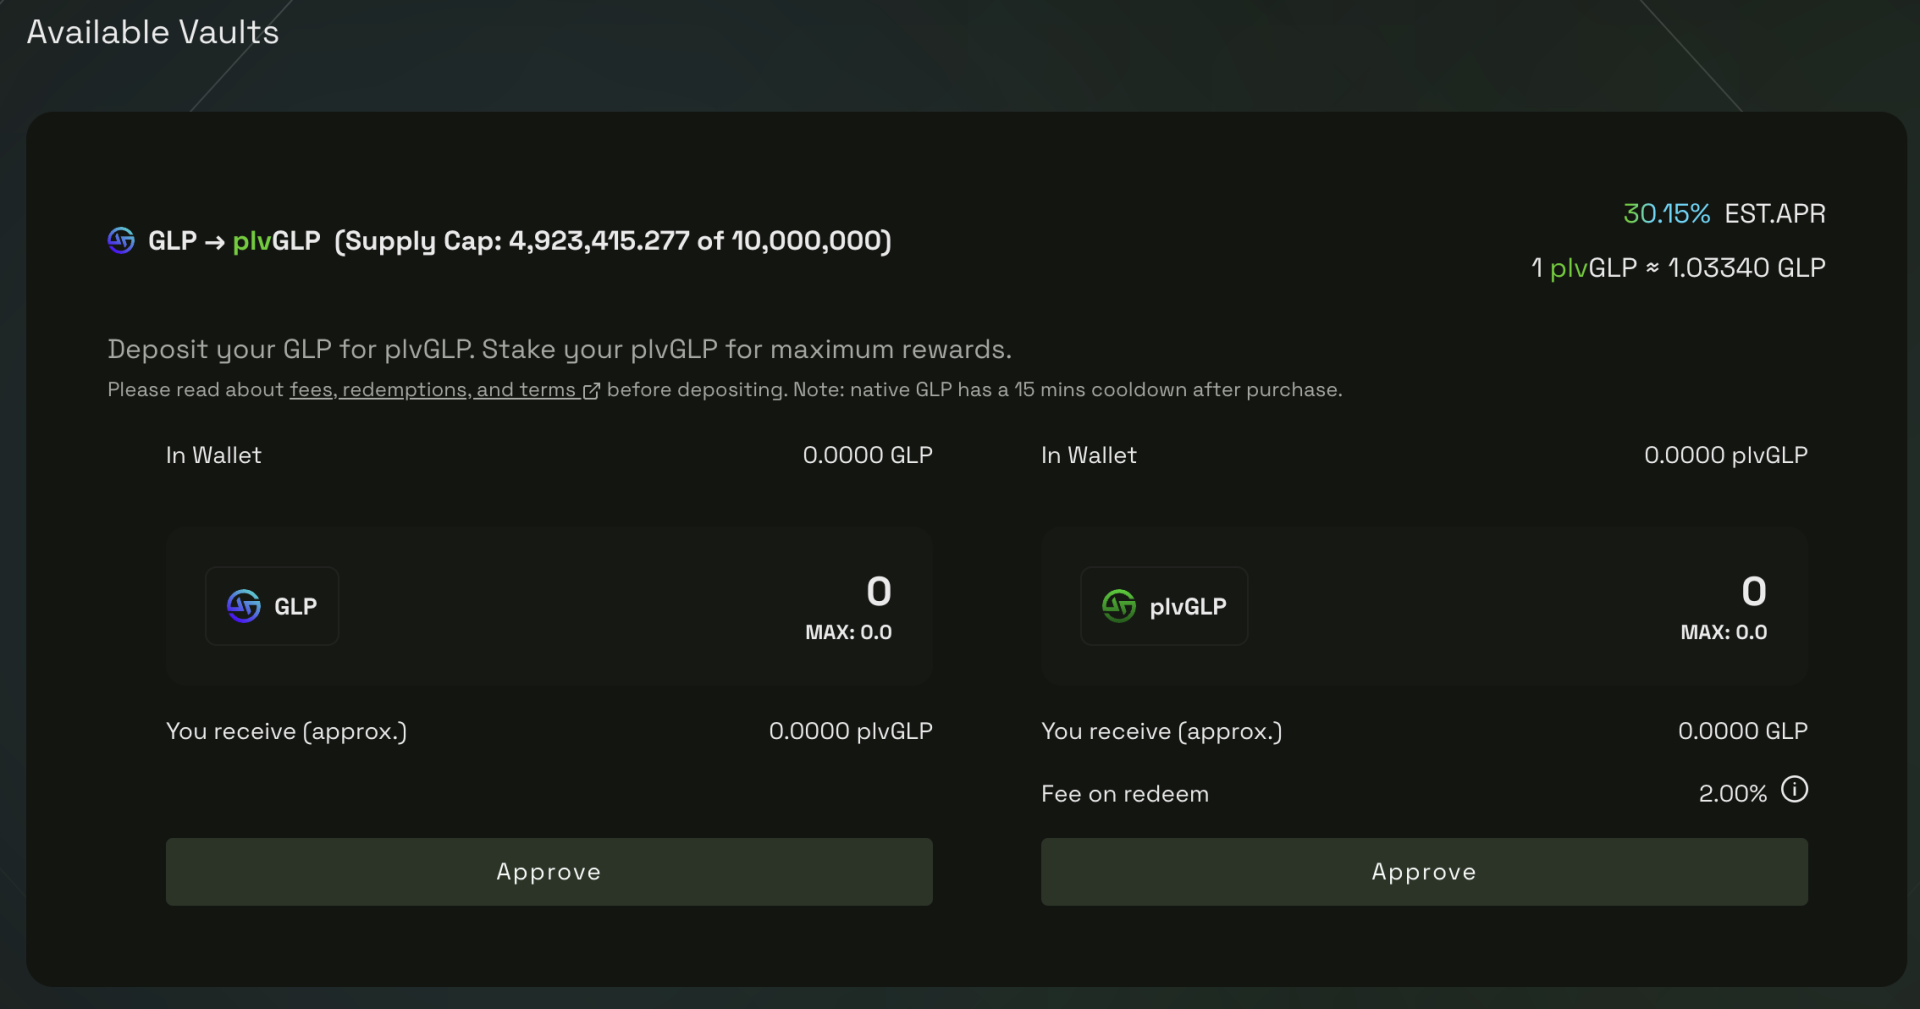
Task: Open fees, redemptions, and terms link
Action: pos(433,390)
